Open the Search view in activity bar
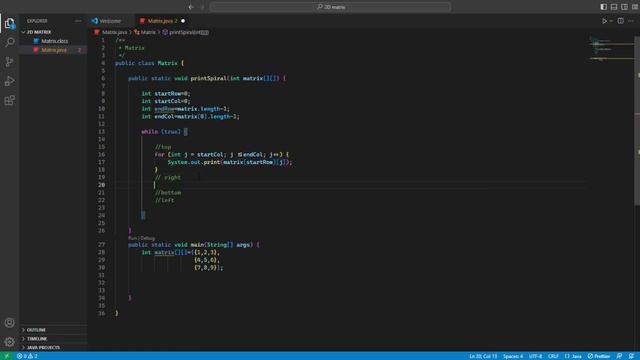Viewport: 640px width, 360px height. (x=9, y=42)
